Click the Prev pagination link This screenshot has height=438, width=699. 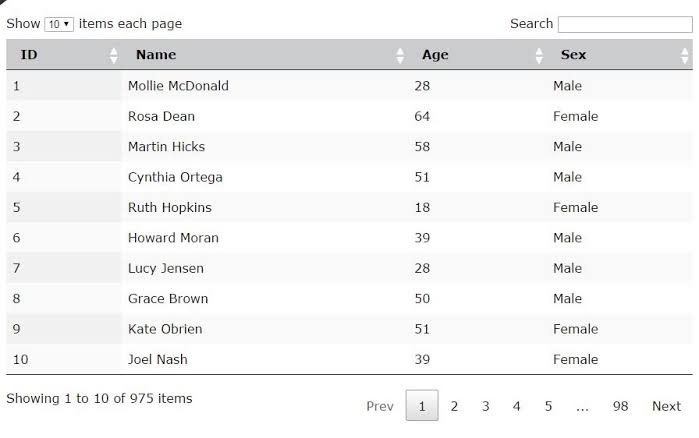click(380, 406)
